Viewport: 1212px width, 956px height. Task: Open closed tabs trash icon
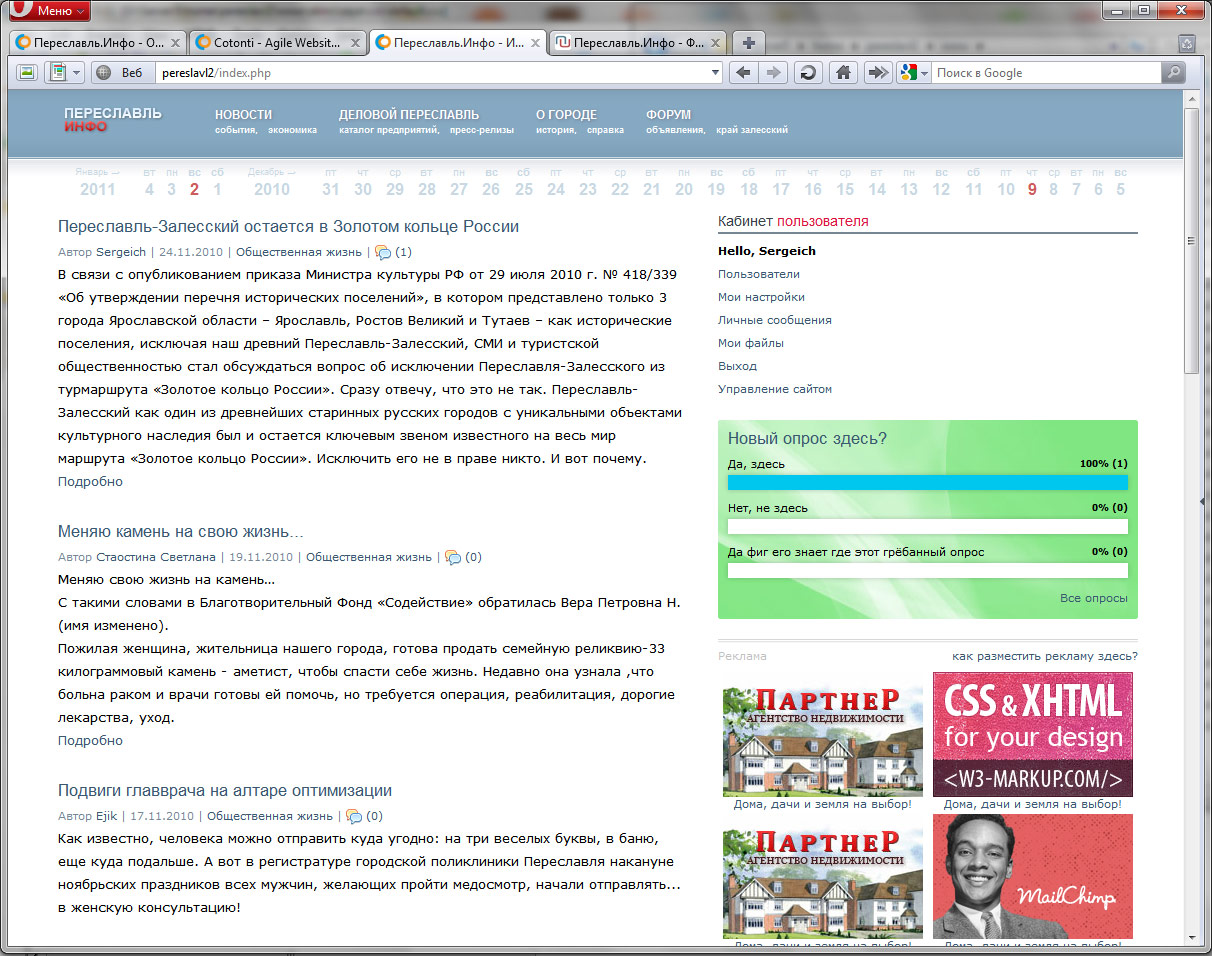point(1186,43)
